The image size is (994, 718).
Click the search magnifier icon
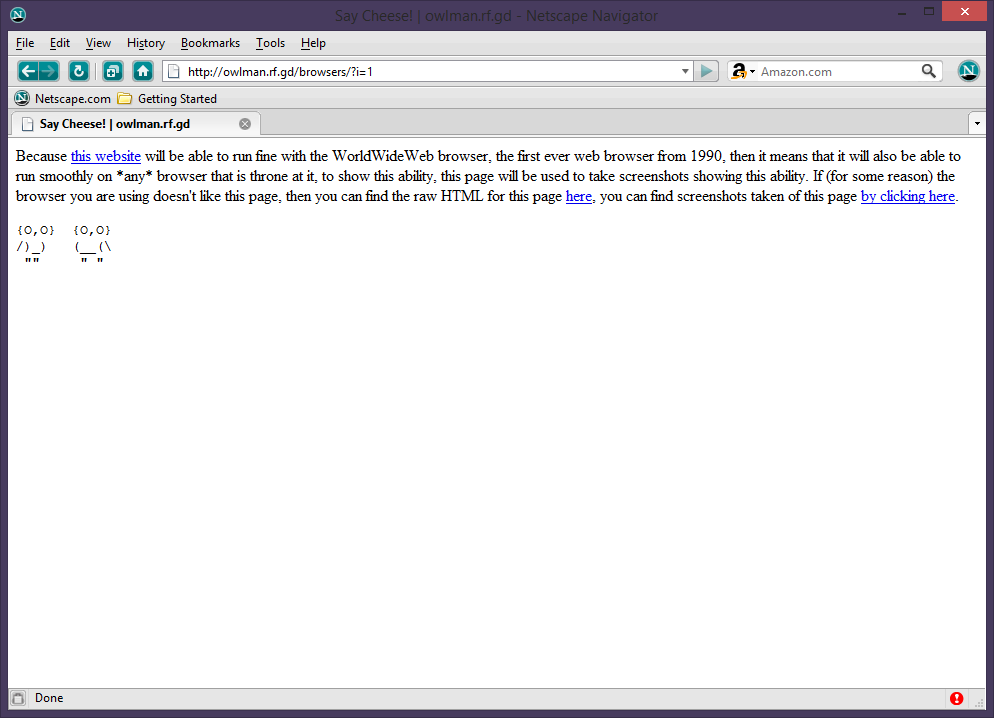pos(929,71)
